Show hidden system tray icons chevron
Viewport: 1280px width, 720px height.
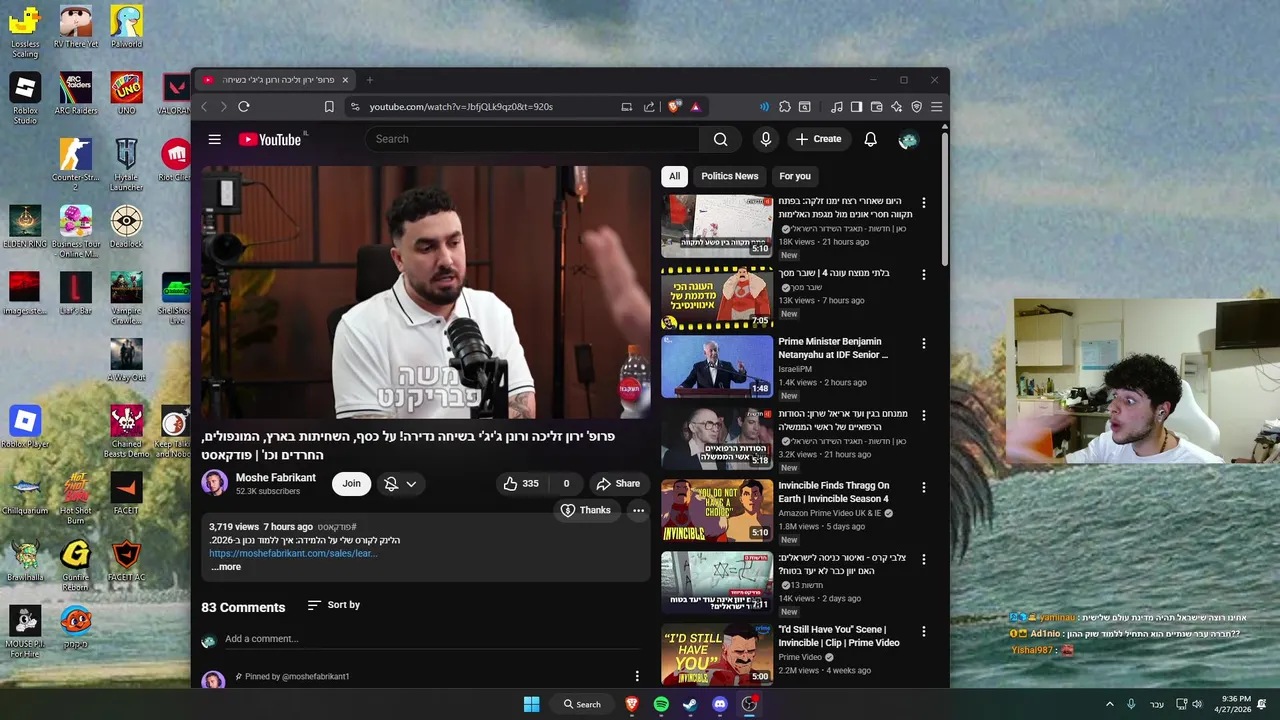point(1109,704)
